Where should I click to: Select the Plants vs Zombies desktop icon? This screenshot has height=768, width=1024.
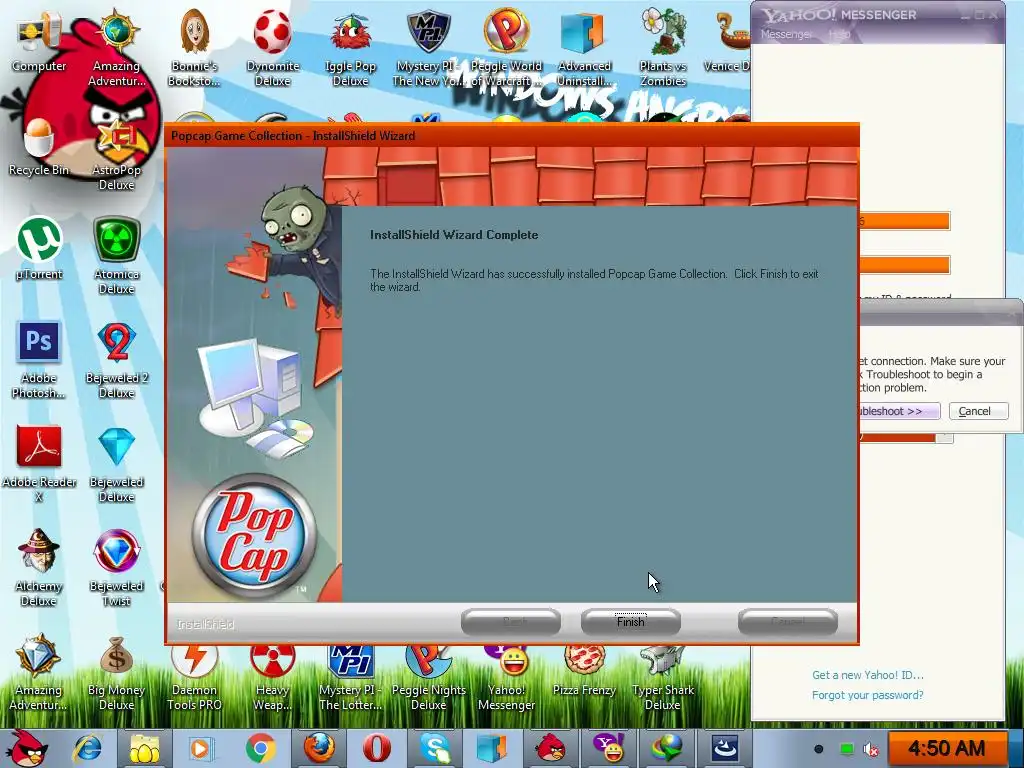coord(663,49)
